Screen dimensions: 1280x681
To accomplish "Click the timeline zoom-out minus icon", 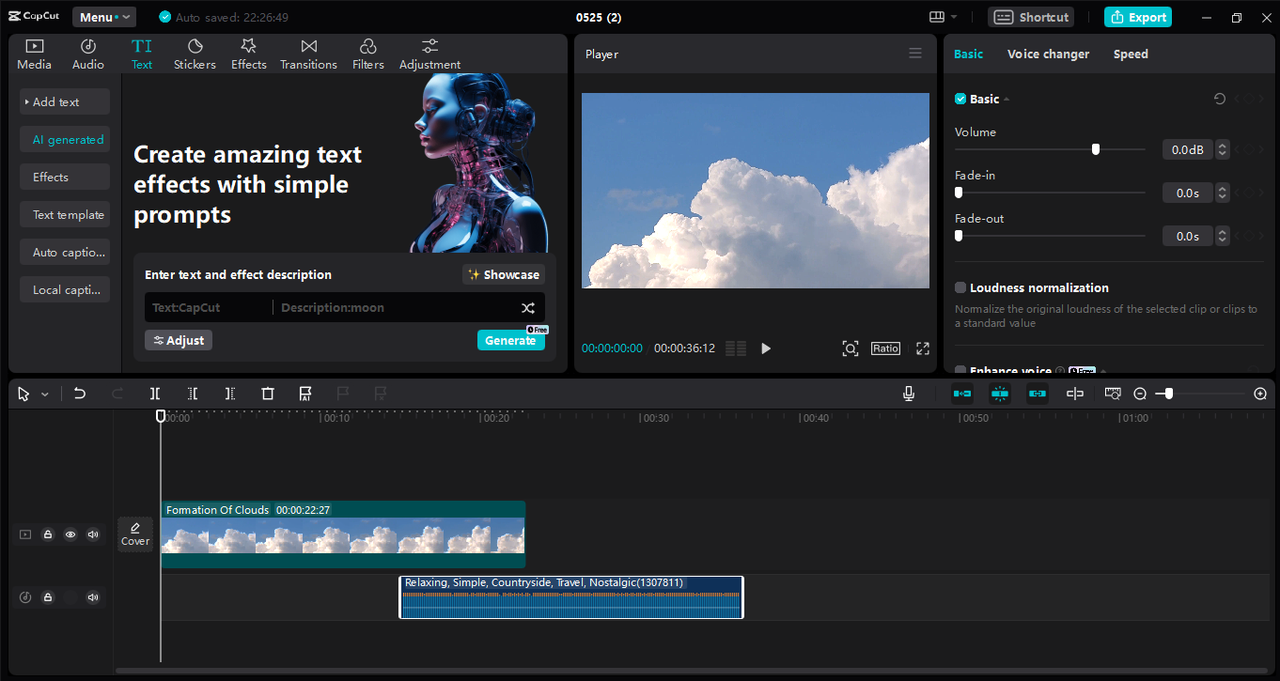I will click(1140, 394).
